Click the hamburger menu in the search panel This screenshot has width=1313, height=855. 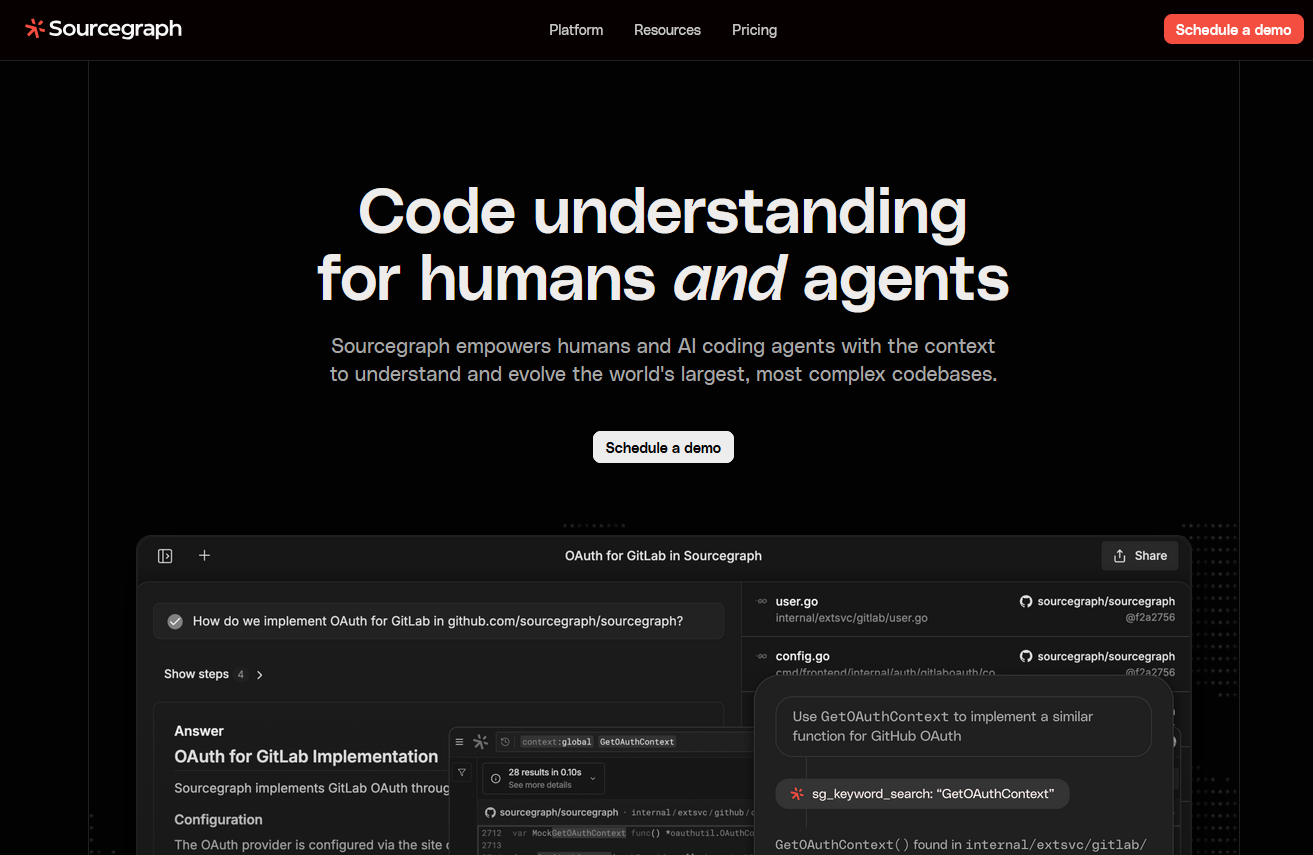tap(459, 742)
